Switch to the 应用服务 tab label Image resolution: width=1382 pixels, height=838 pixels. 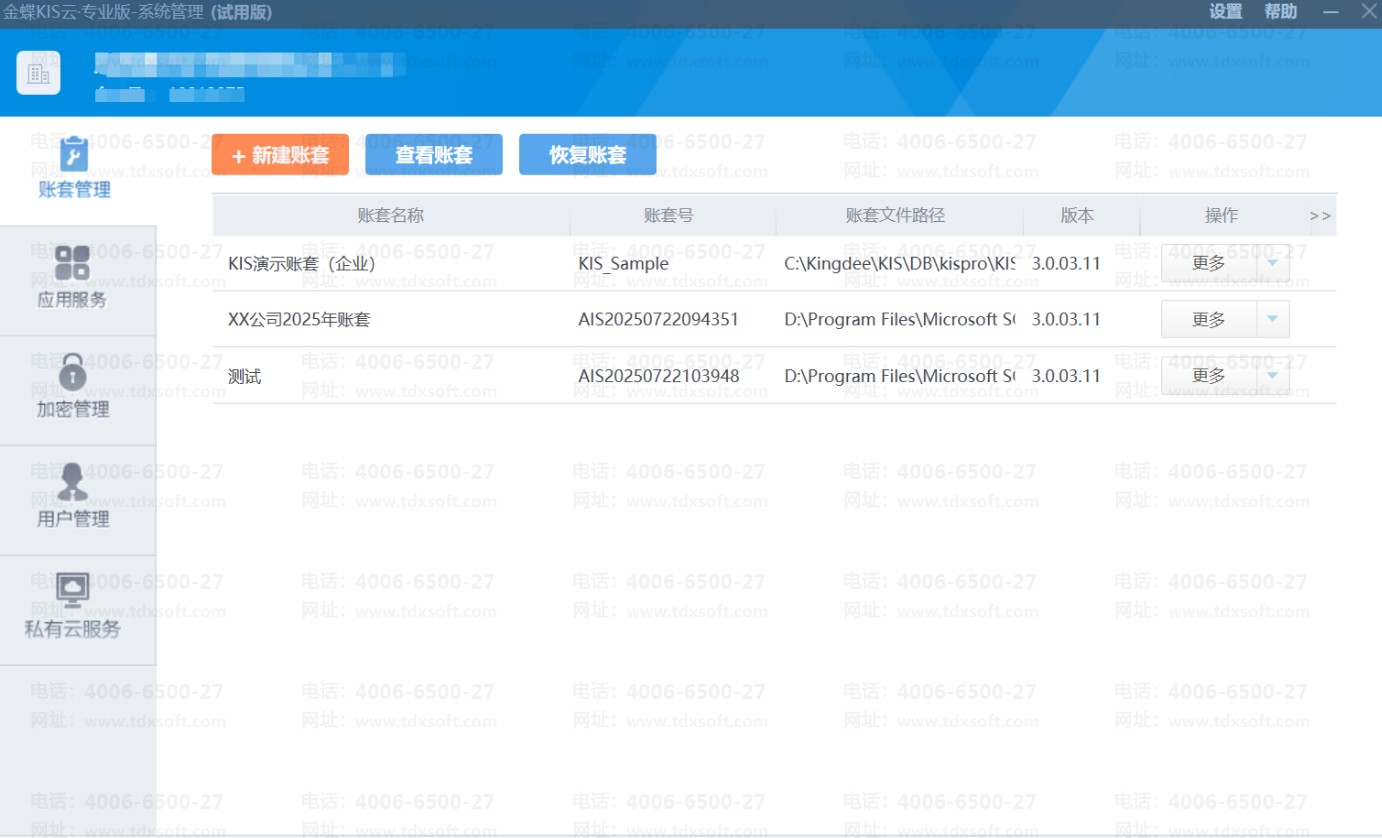(72, 300)
